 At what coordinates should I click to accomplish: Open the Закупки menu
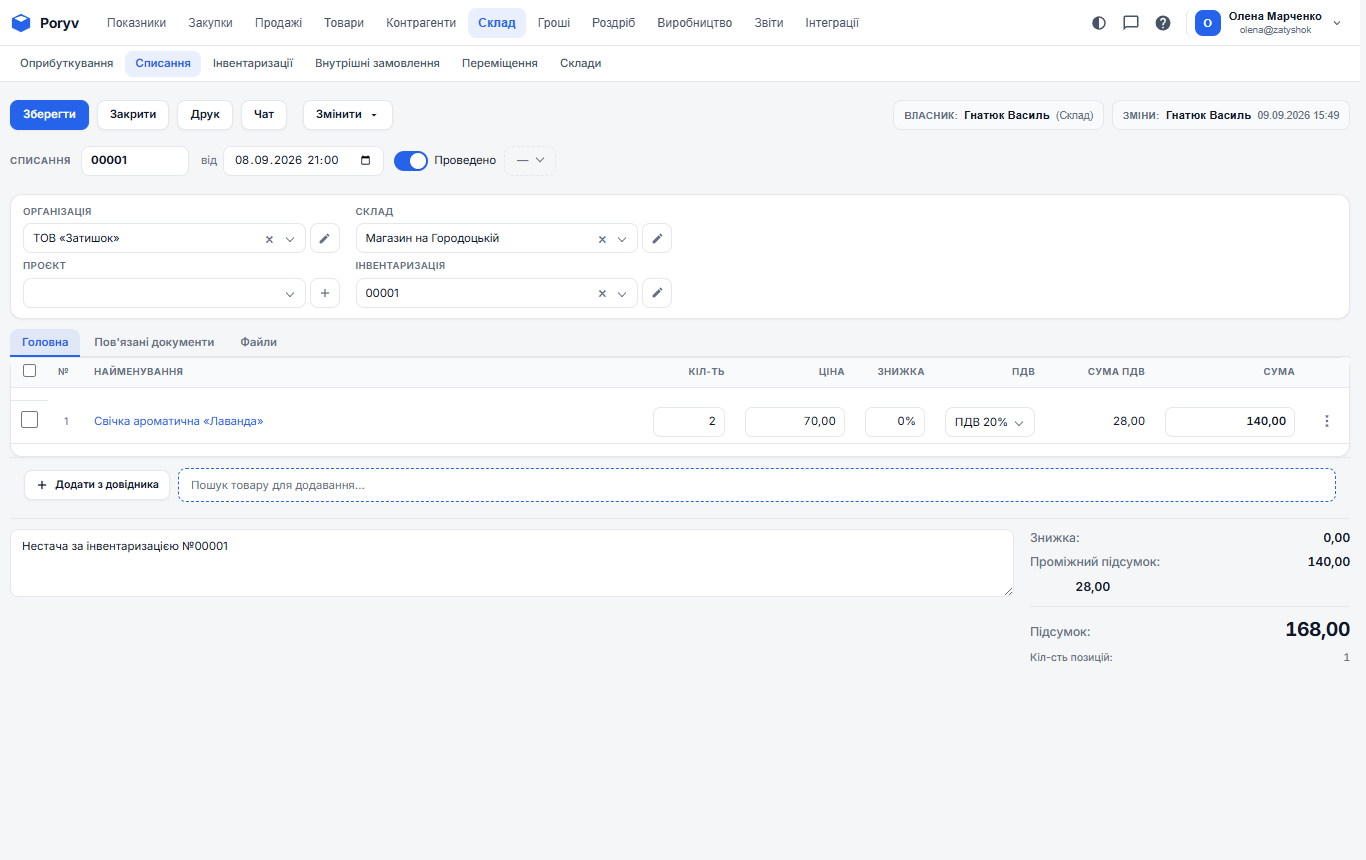[x=210, y=23]
